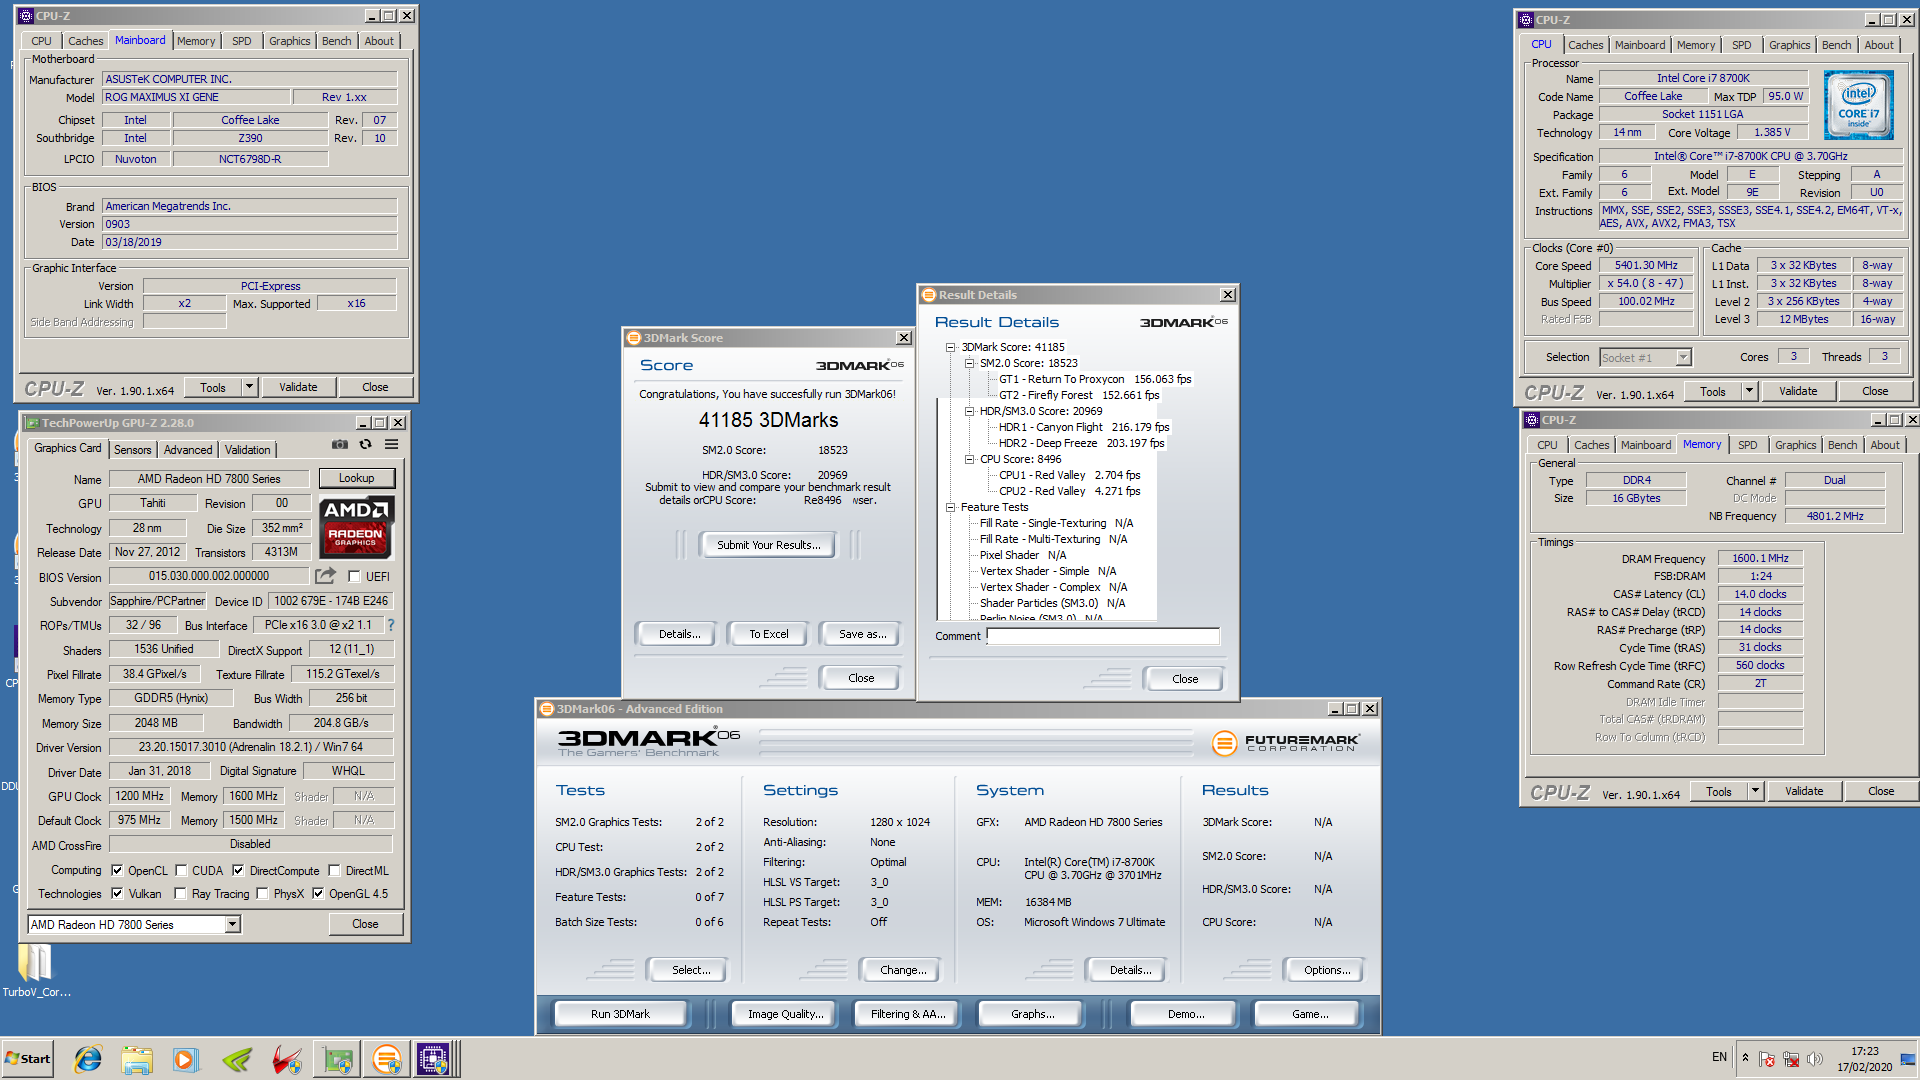Select the GT1 - Return To Proxycon result row
Screen dimensions: 1920x1080
[x=1095, y=379]
